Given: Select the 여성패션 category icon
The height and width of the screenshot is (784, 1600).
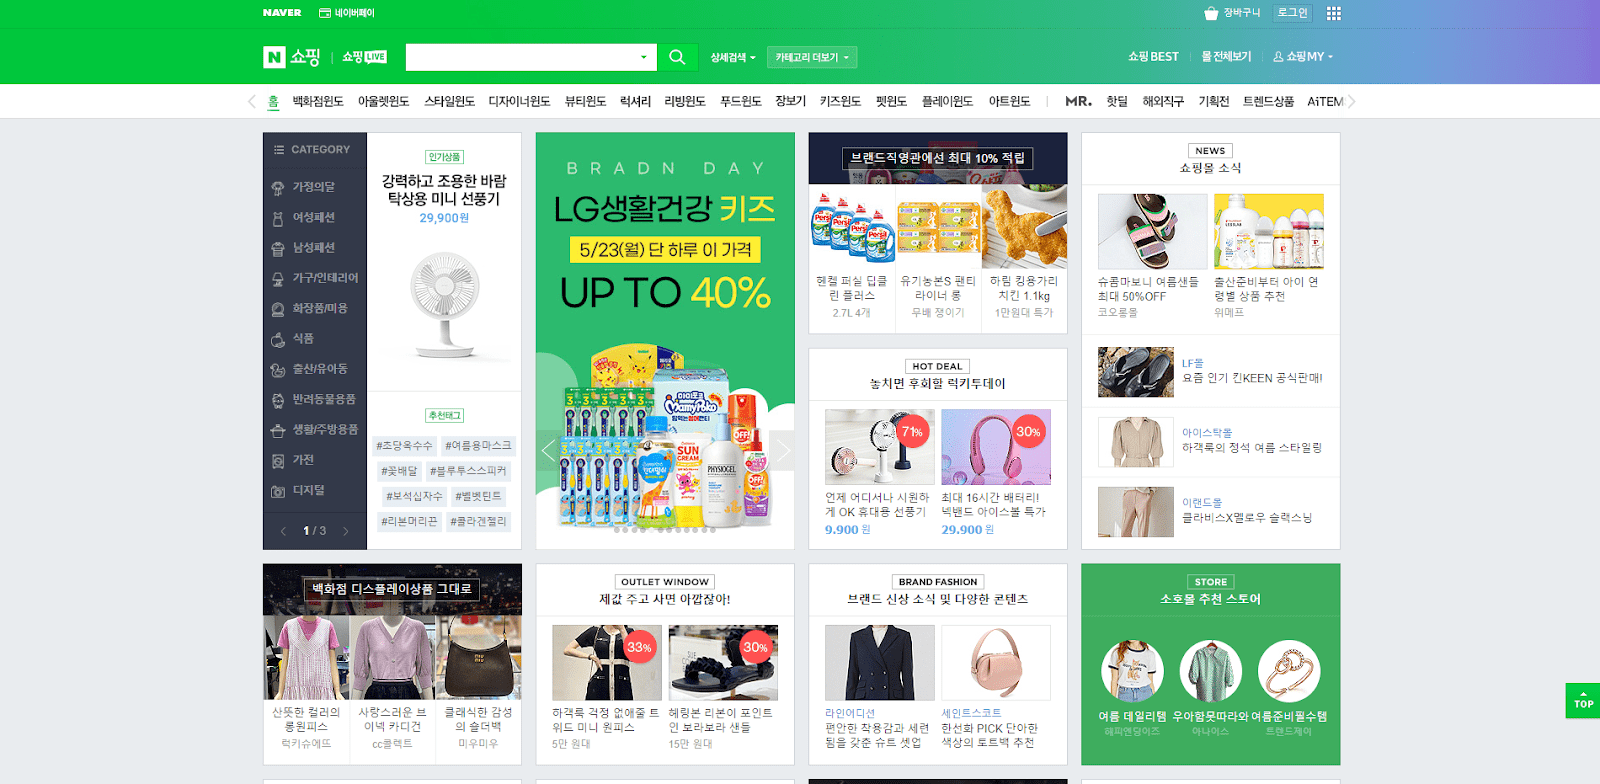Looking at the screenshot, I should (278, 218).
